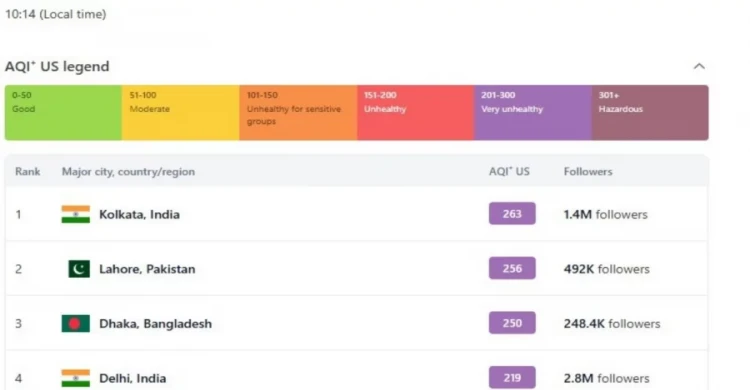Select the orange Unhealthy for sensitive groups block
Viewport: 750px width, 390px height.
coord(298,113)
